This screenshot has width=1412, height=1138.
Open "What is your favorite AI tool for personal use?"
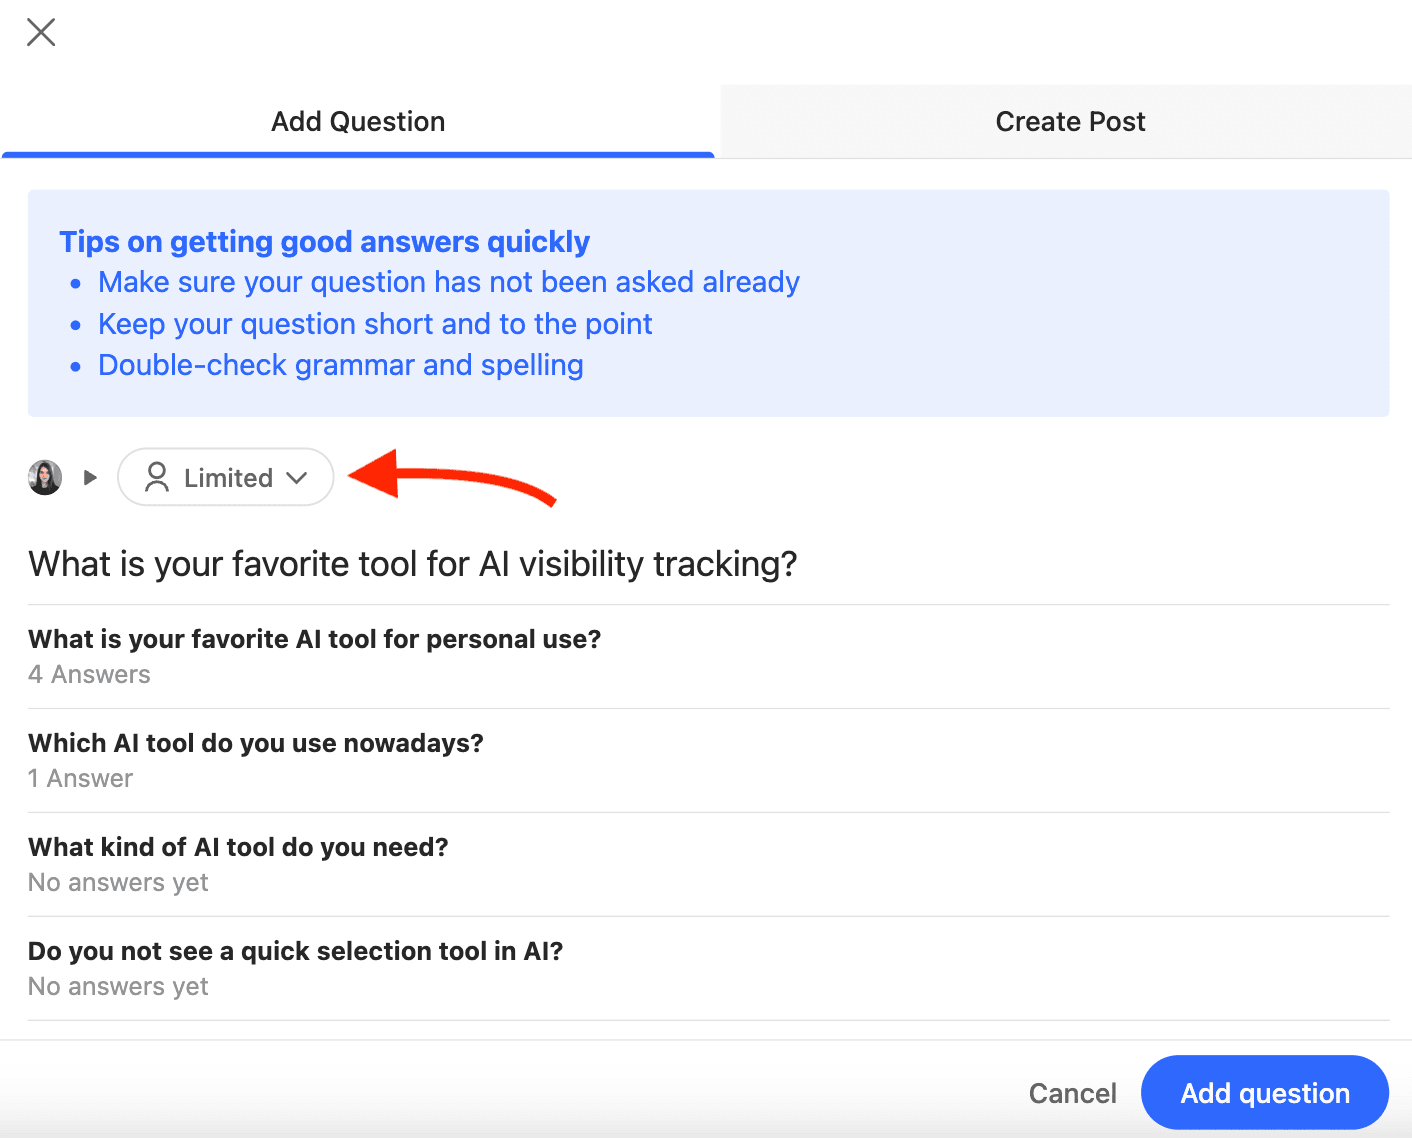click(314, 639)
